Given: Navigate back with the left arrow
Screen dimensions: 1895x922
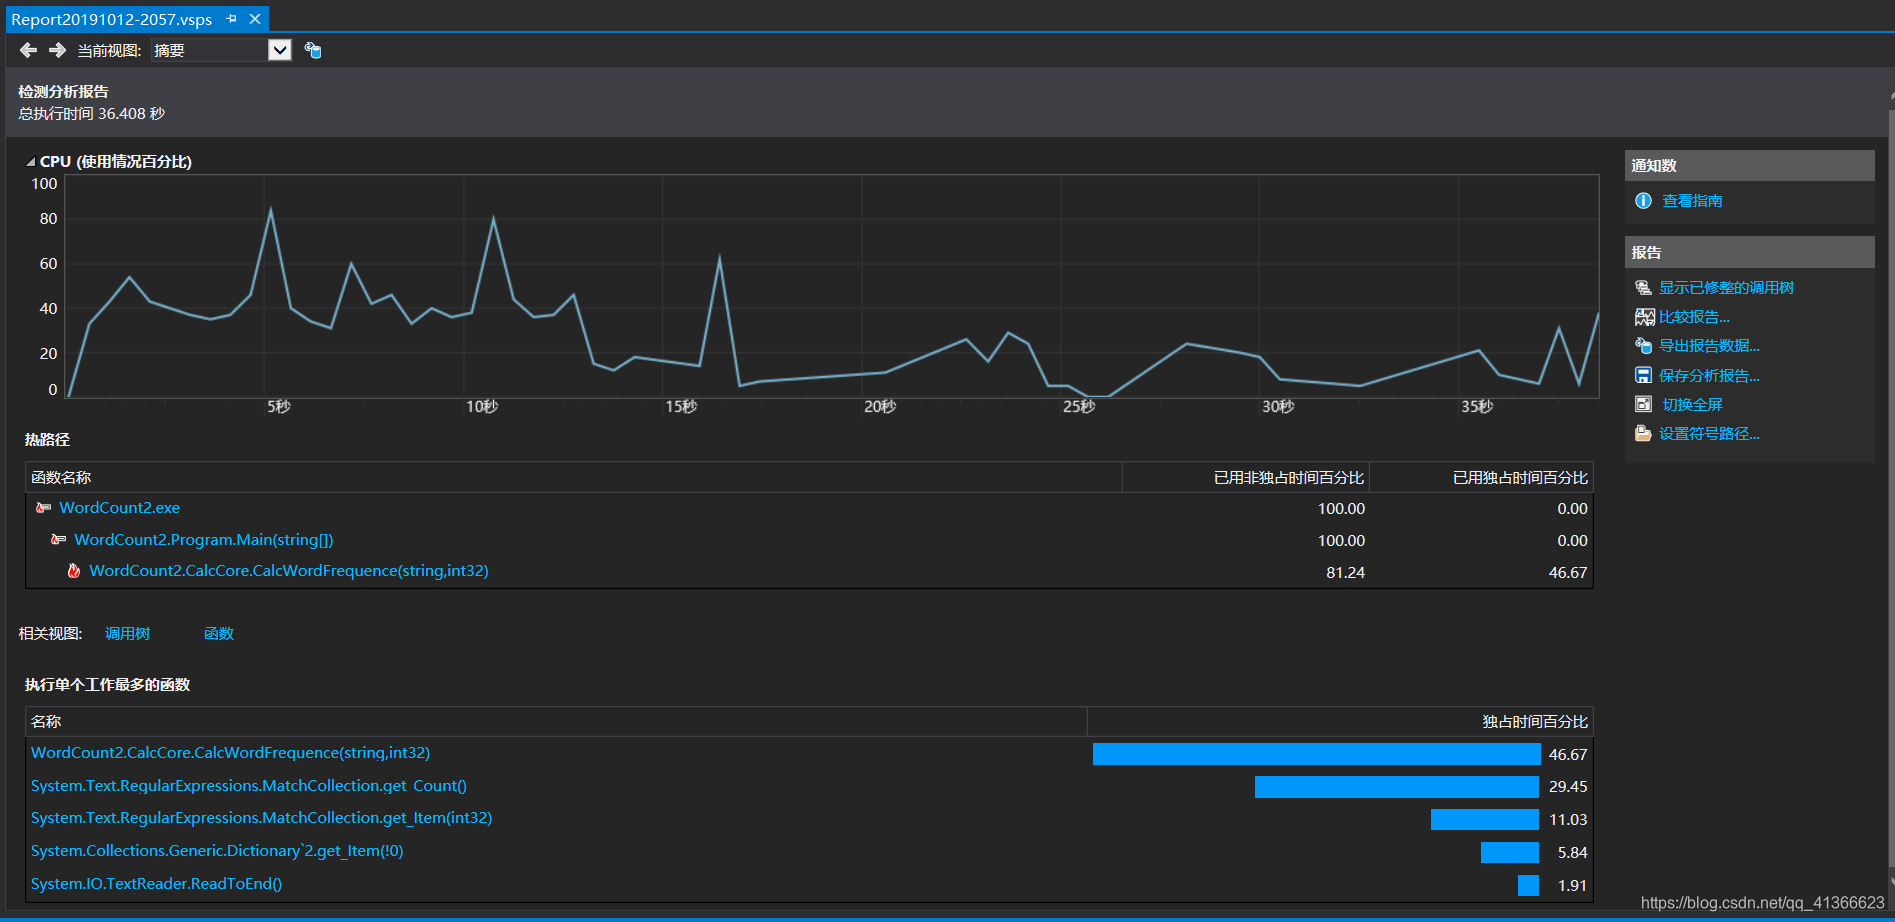Looking at the screenshot, I should [x=28, y=50].
